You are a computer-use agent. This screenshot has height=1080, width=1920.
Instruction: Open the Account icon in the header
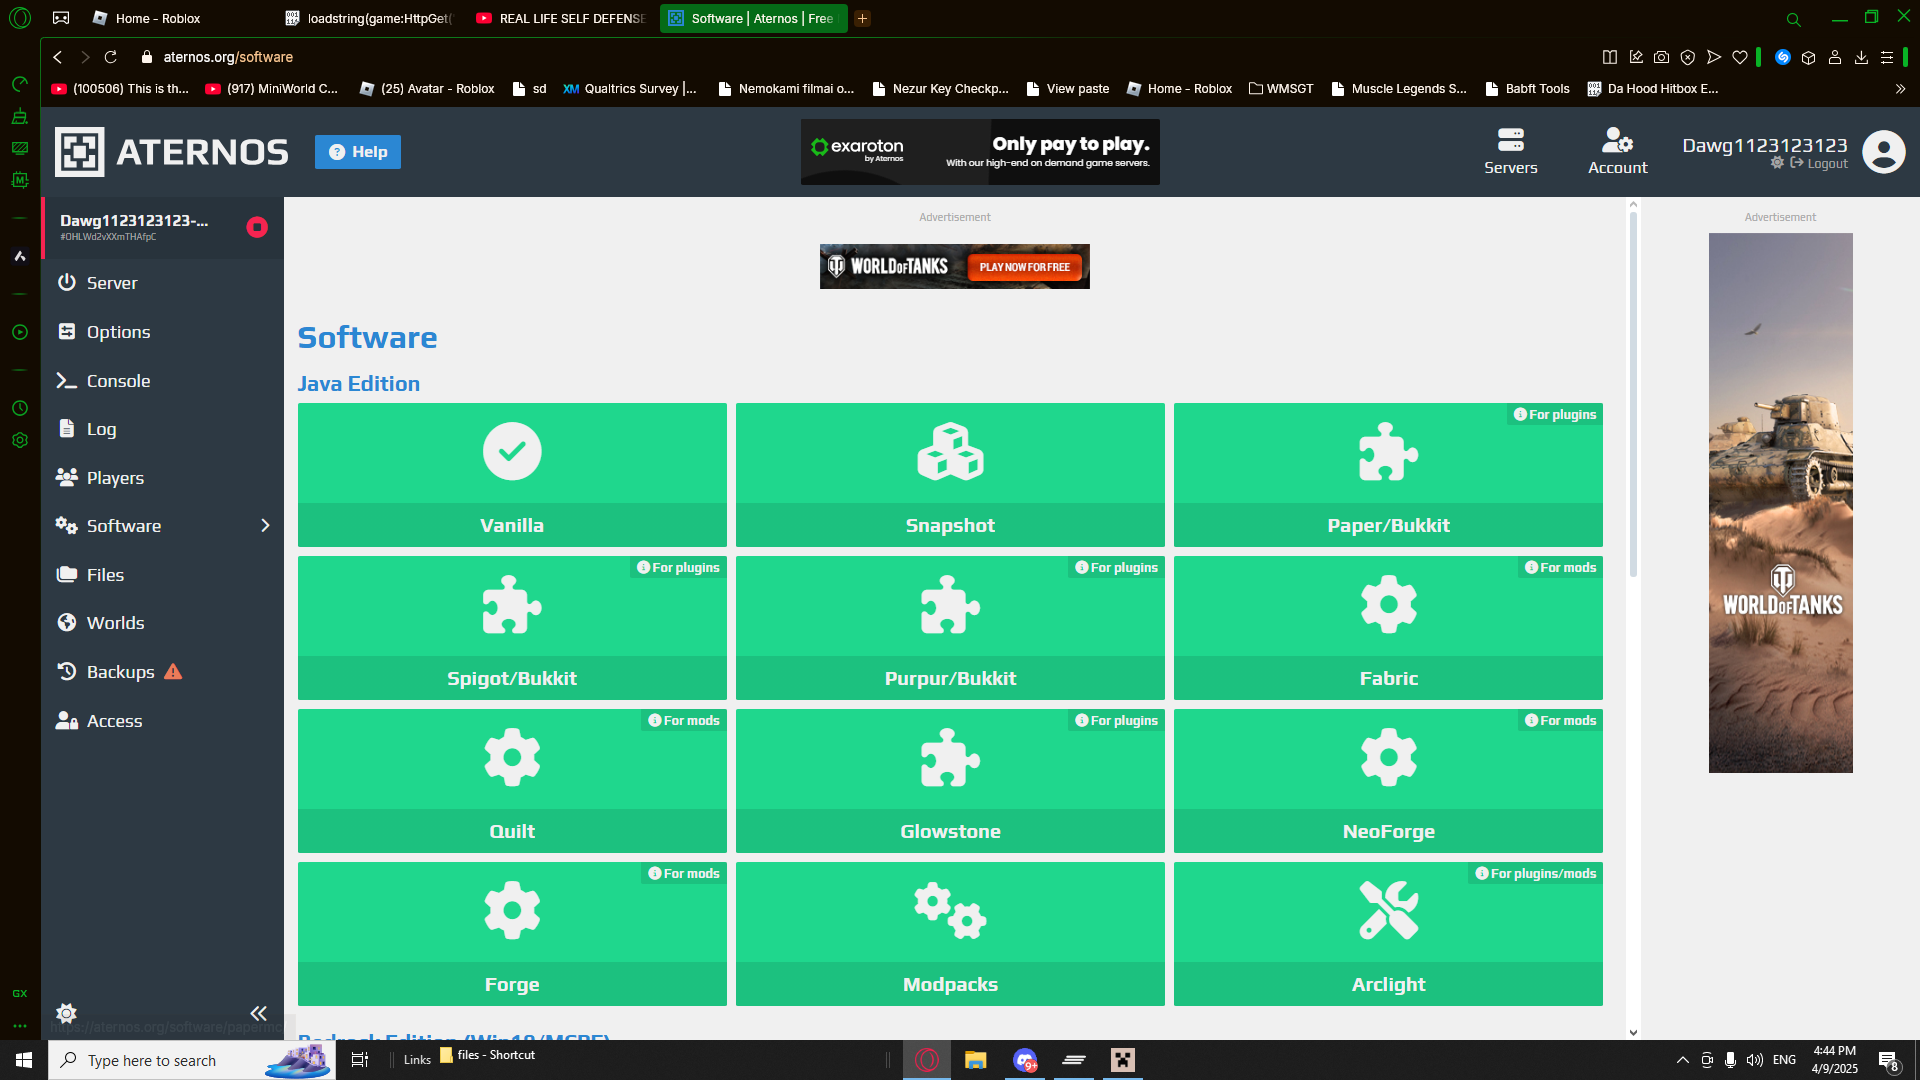click(1617, 140)
